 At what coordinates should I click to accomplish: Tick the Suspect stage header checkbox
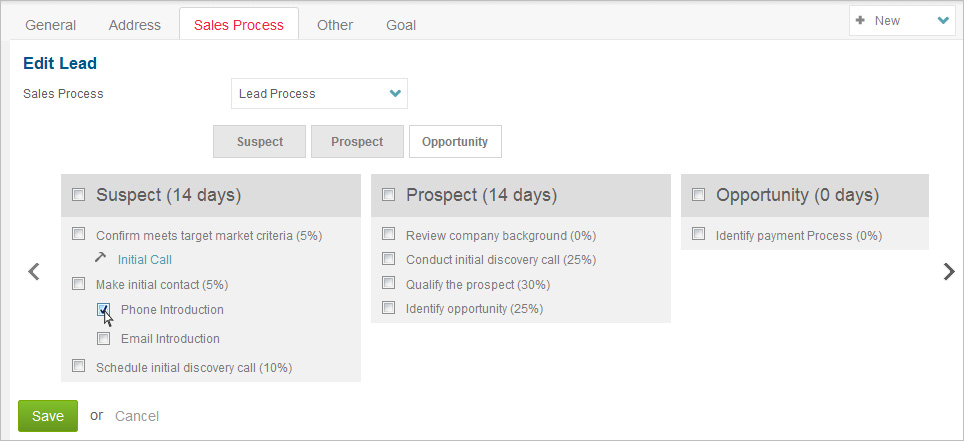pyautogui.click(x=79, y=195)
